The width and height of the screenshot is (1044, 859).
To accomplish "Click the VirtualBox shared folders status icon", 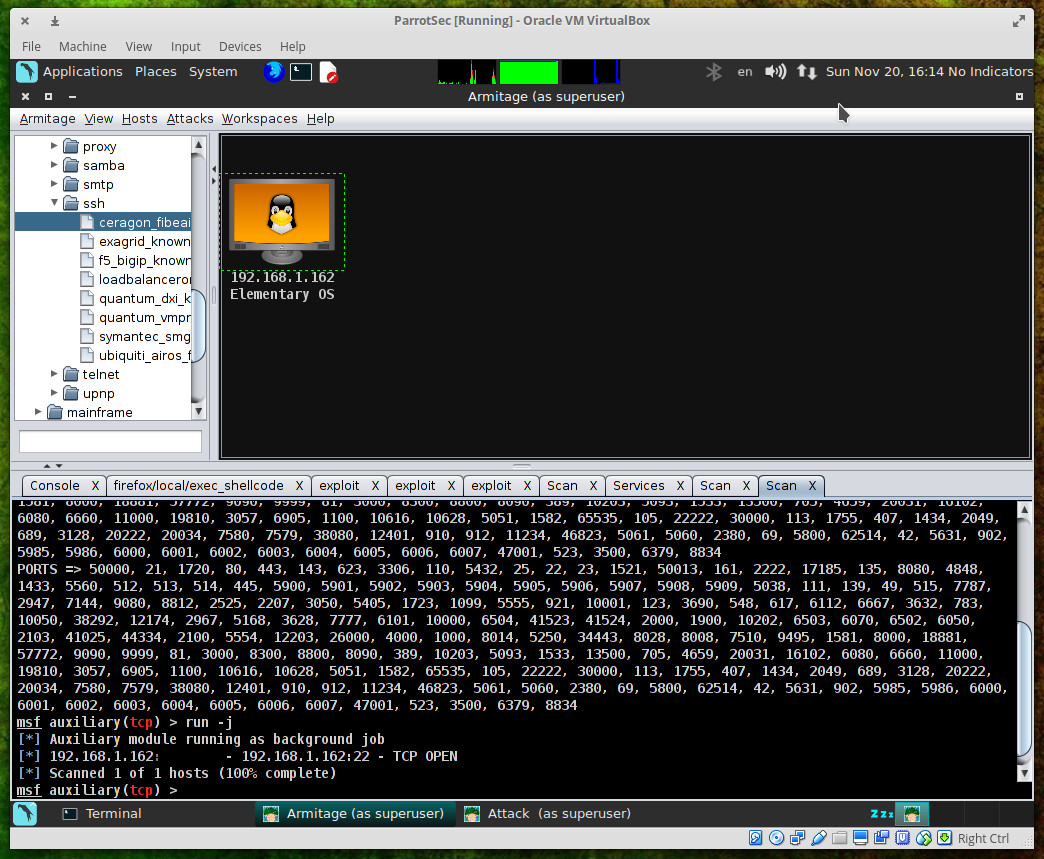I will point(840,838).
